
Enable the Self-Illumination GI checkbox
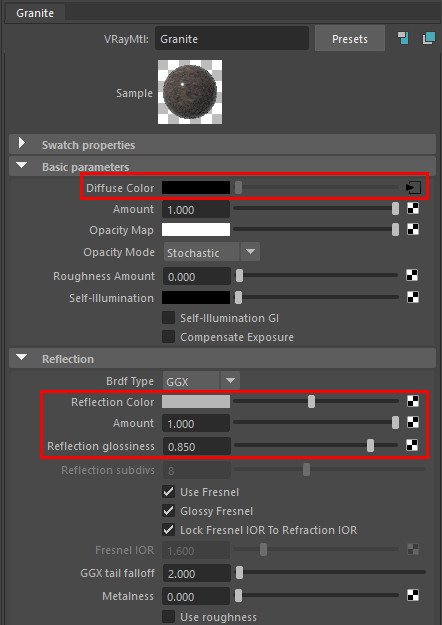pyautogui.click(x=169, y=318)
